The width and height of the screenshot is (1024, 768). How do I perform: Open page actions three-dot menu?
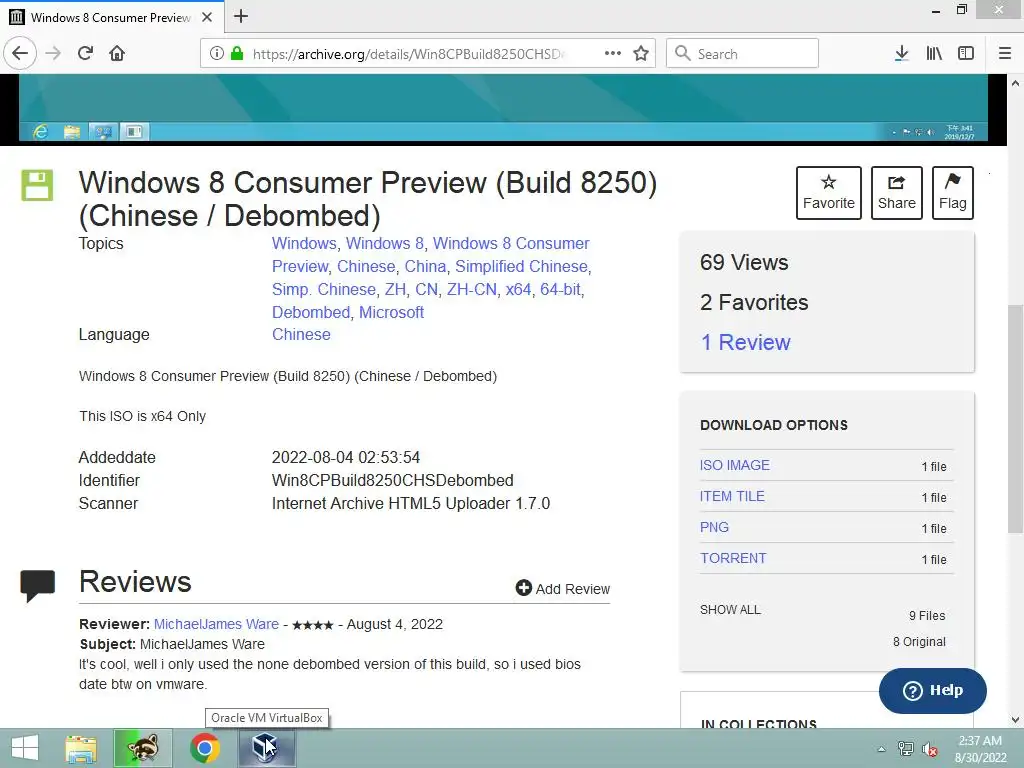click(x=613, y=54)
